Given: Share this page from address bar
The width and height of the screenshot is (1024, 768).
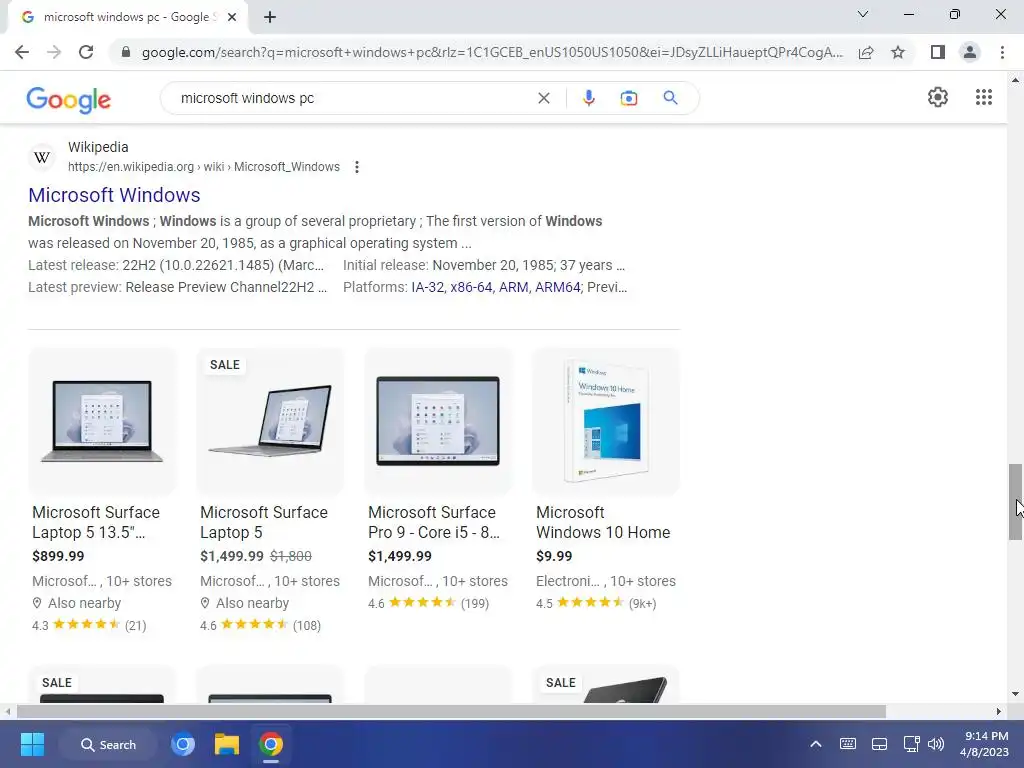Looking at the screenshot, I should (866, 52).
